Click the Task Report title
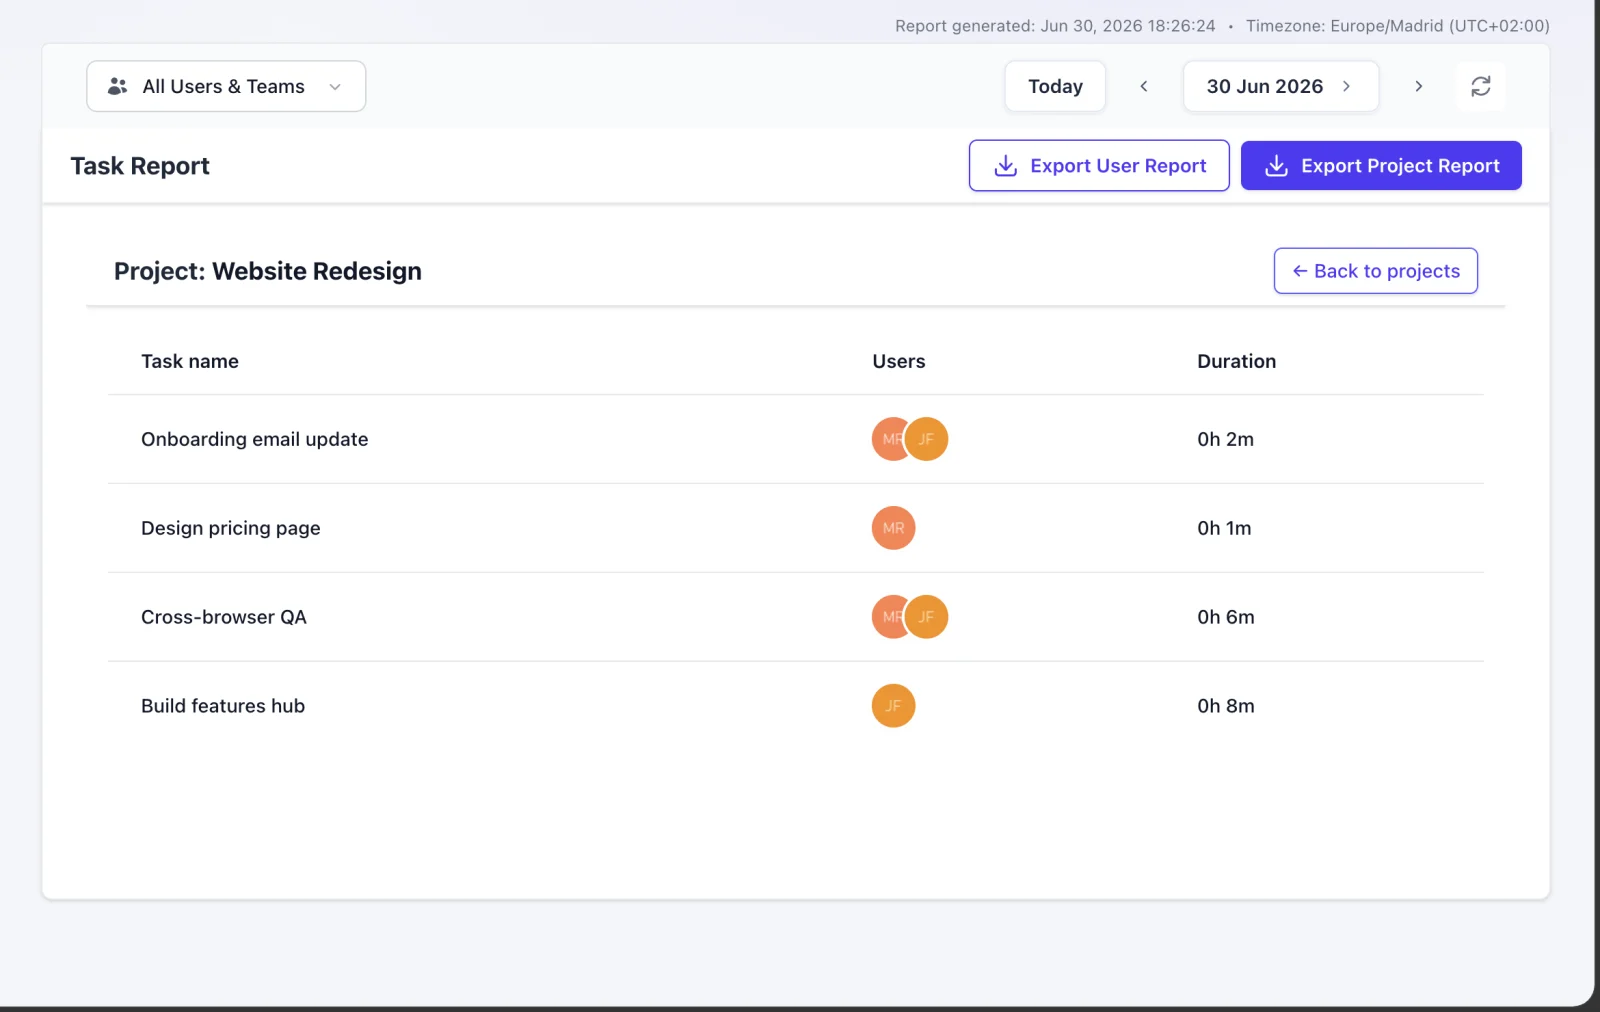 (x=140, y=166)
